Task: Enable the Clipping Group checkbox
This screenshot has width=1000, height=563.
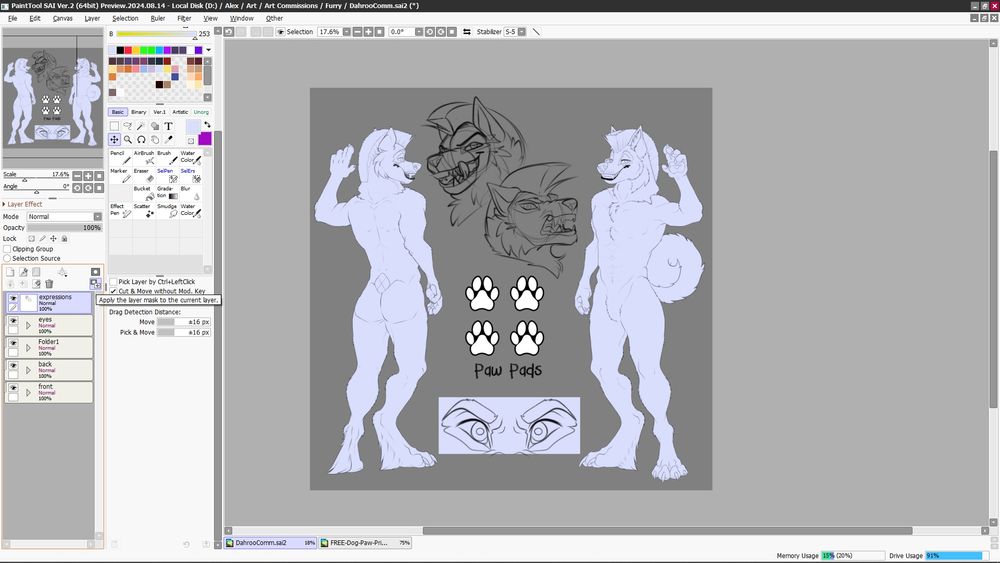Action: [7, 249]
